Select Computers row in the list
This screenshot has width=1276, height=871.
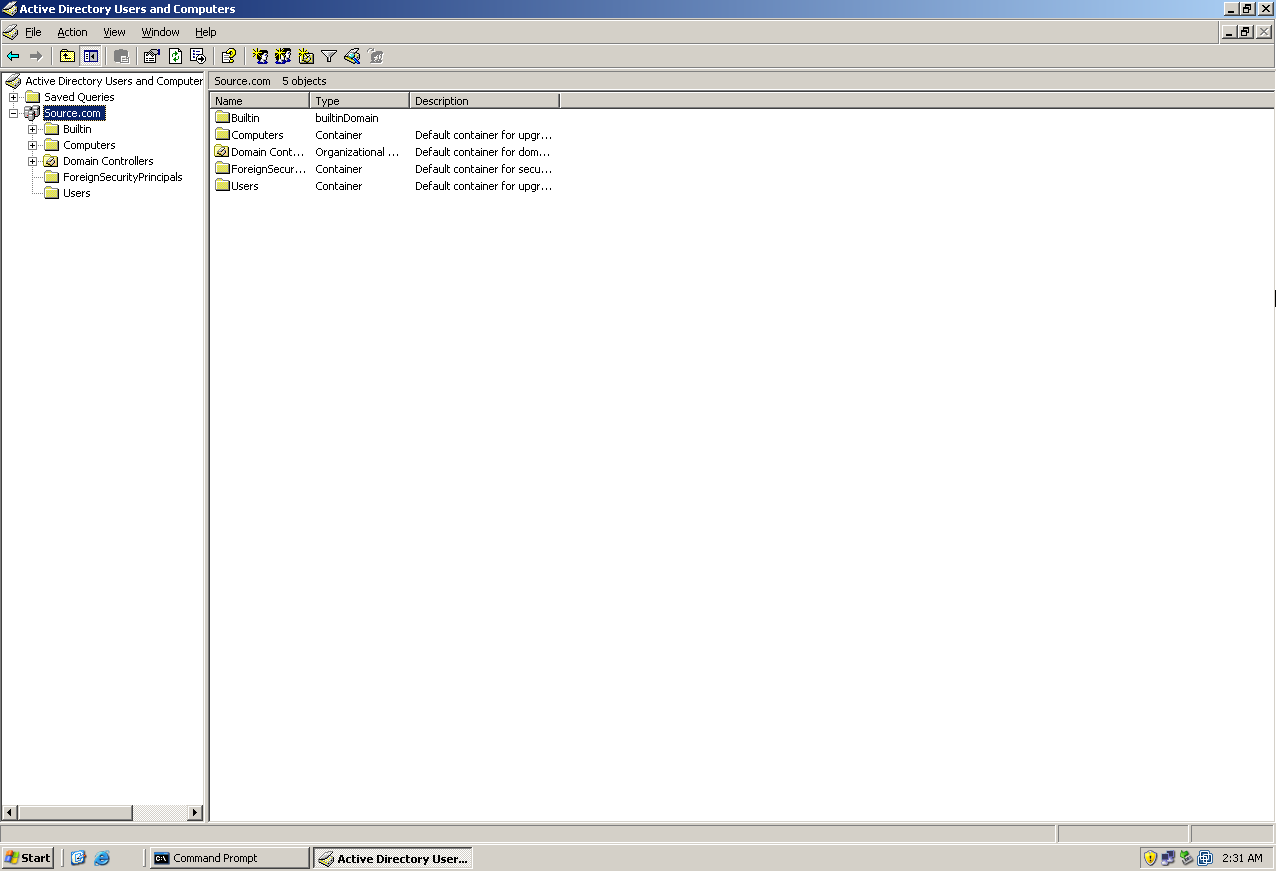384,135
